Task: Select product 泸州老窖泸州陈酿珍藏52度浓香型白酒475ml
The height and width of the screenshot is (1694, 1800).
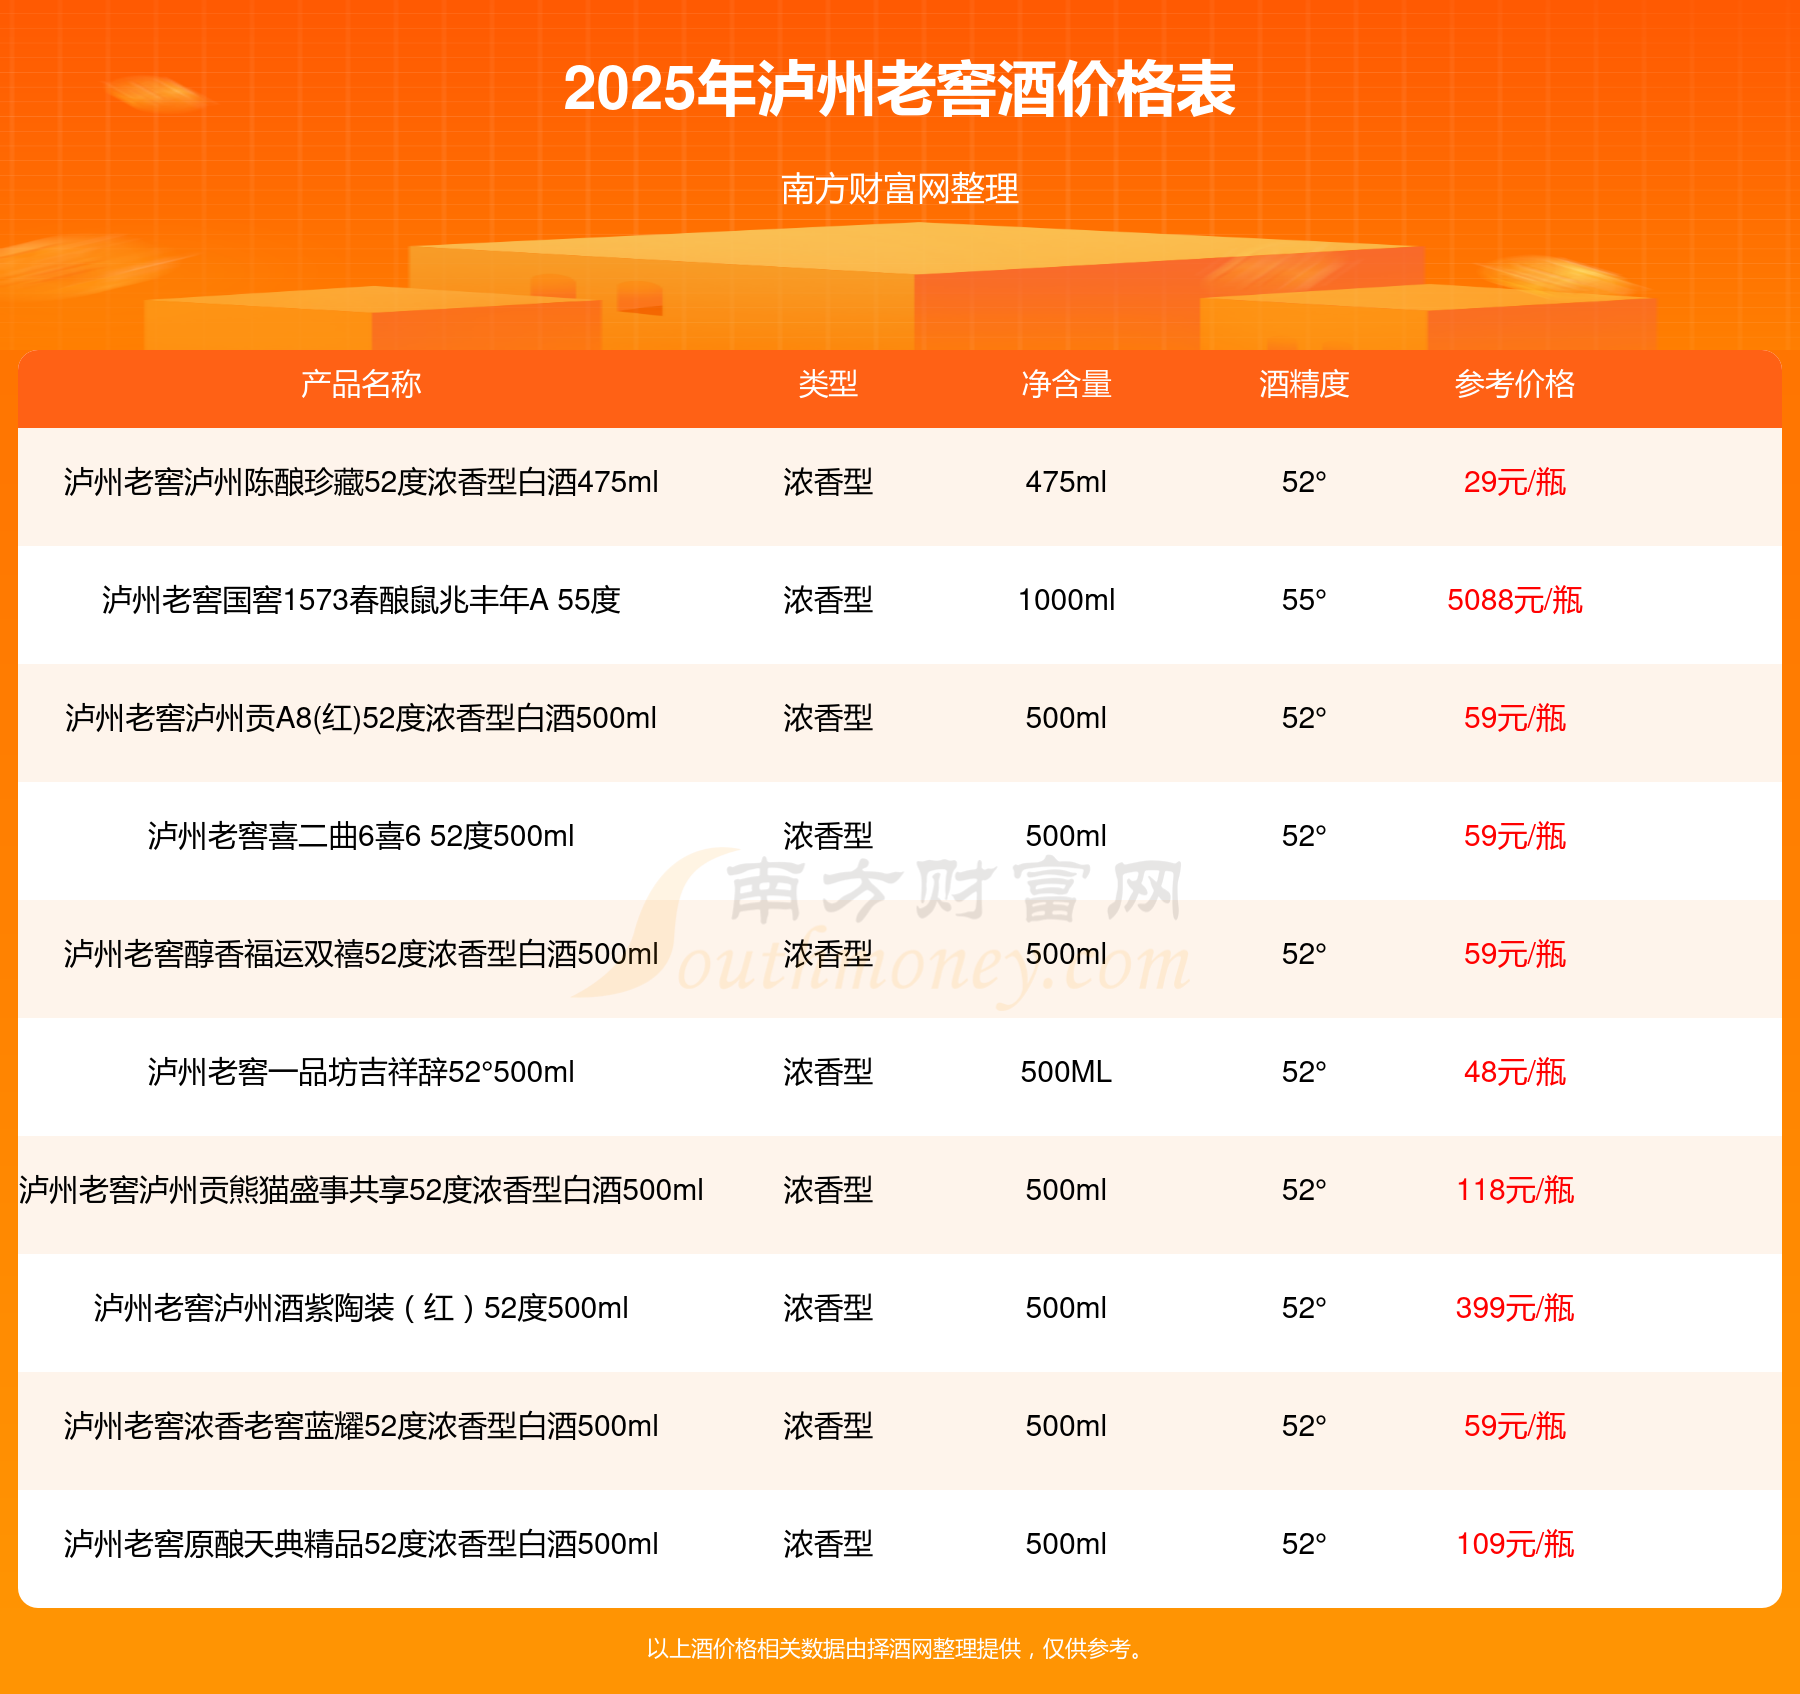Action: pyautogui.click(x=361, y=482)
